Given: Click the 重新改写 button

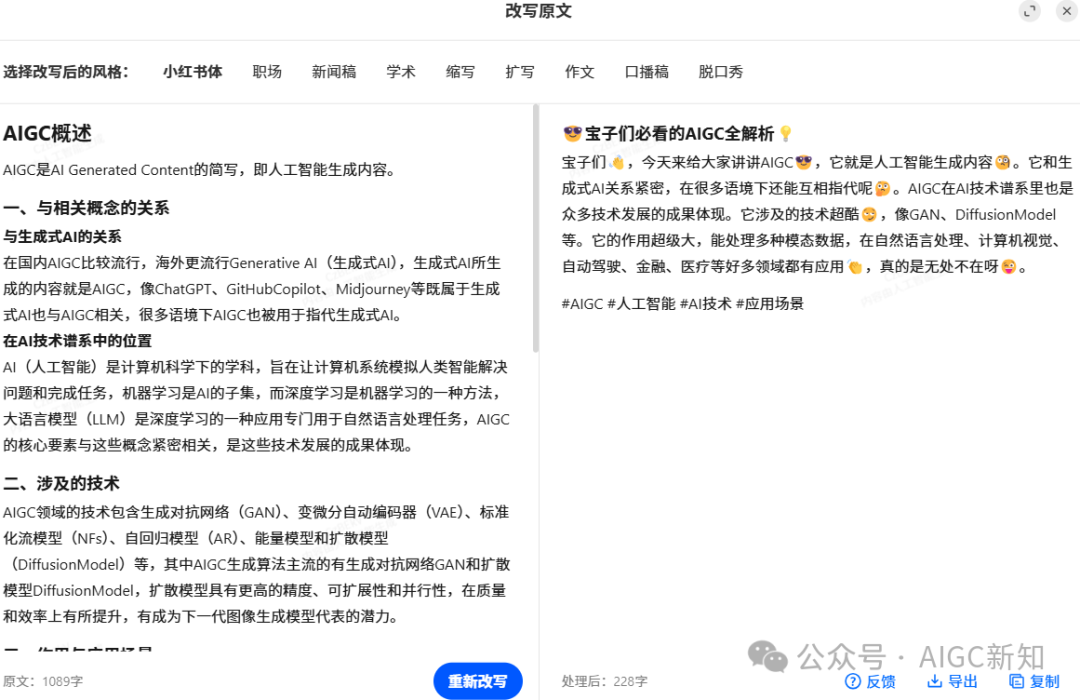Looking at the screenshot, I should coord(478,681).
